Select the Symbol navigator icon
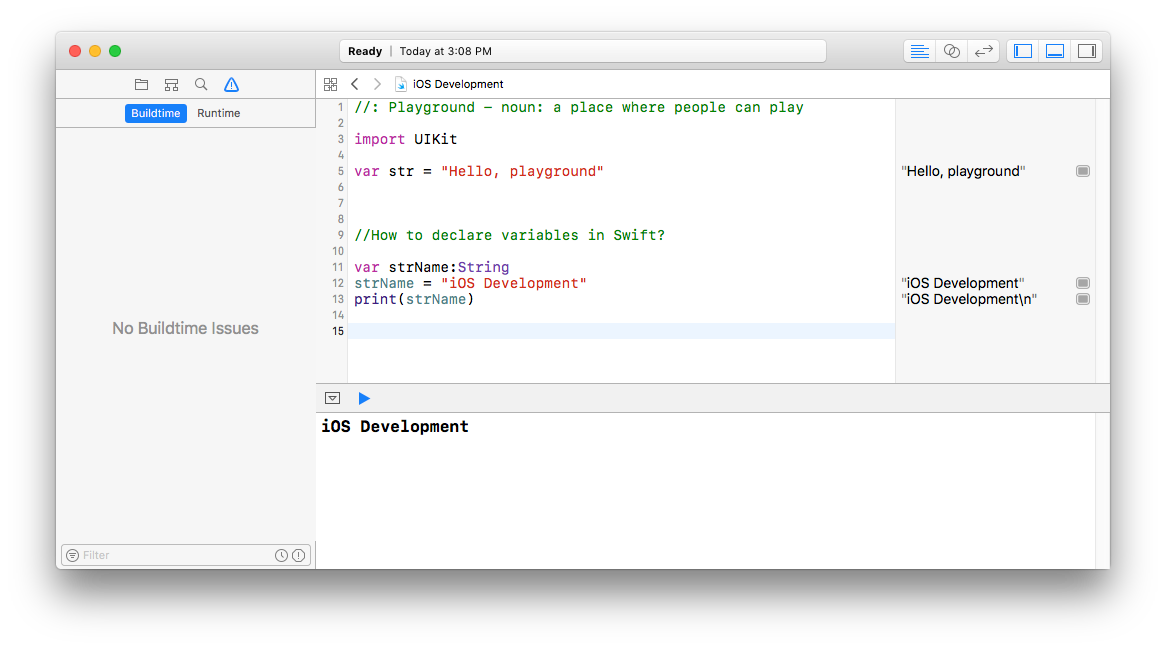 (x=171, y=84)
